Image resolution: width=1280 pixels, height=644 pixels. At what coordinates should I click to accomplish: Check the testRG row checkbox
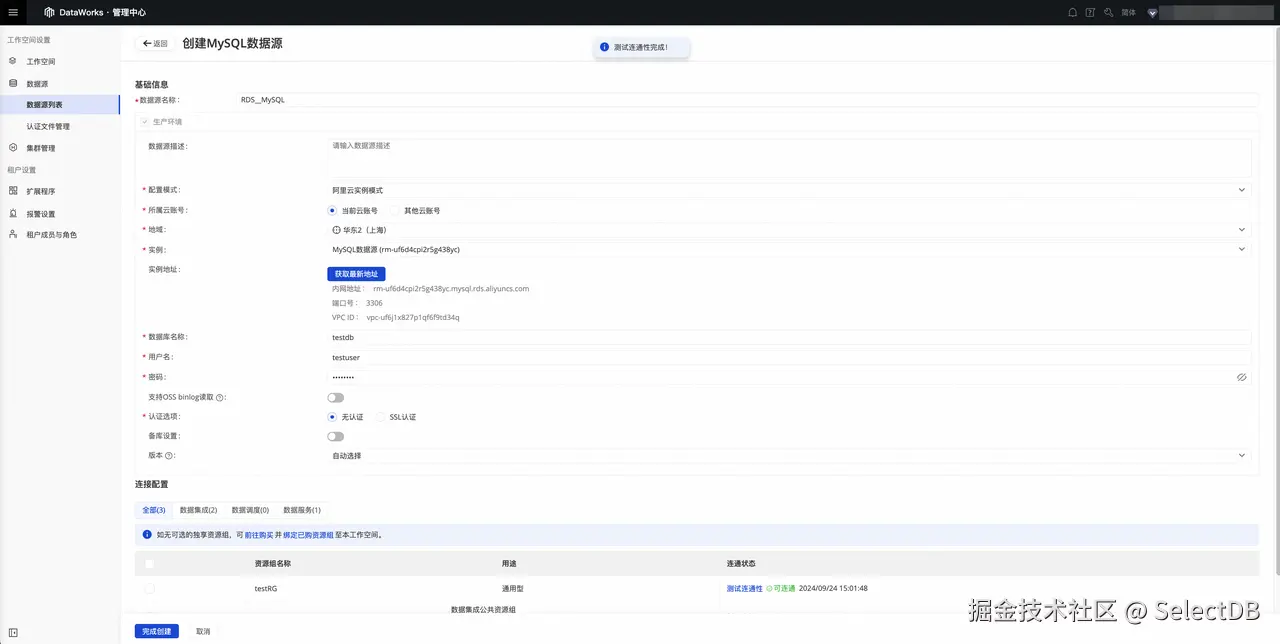[149, 588]
